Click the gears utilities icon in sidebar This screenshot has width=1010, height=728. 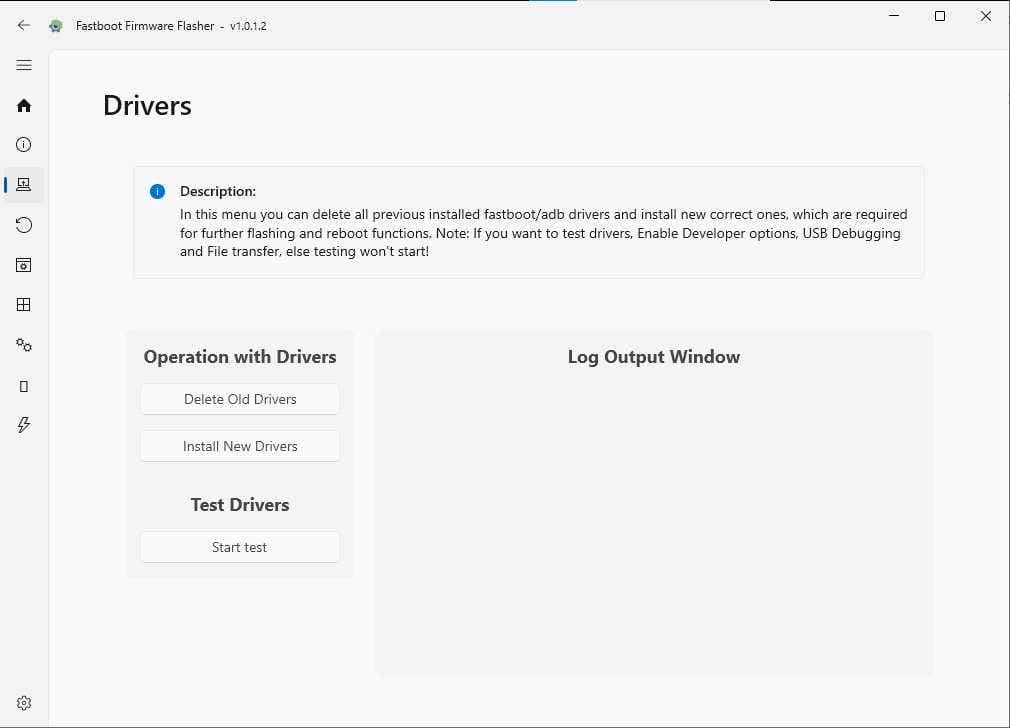(23, 344)
